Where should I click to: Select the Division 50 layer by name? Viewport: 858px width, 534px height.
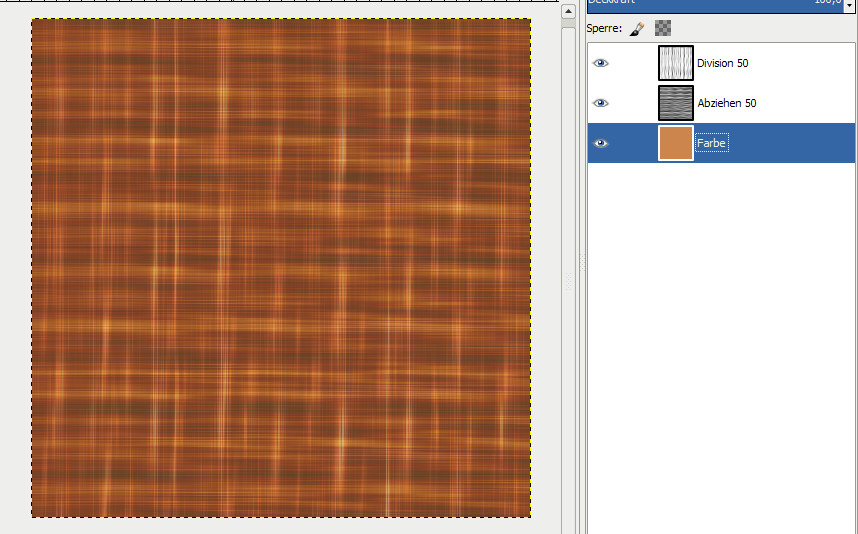coord(722,64)
